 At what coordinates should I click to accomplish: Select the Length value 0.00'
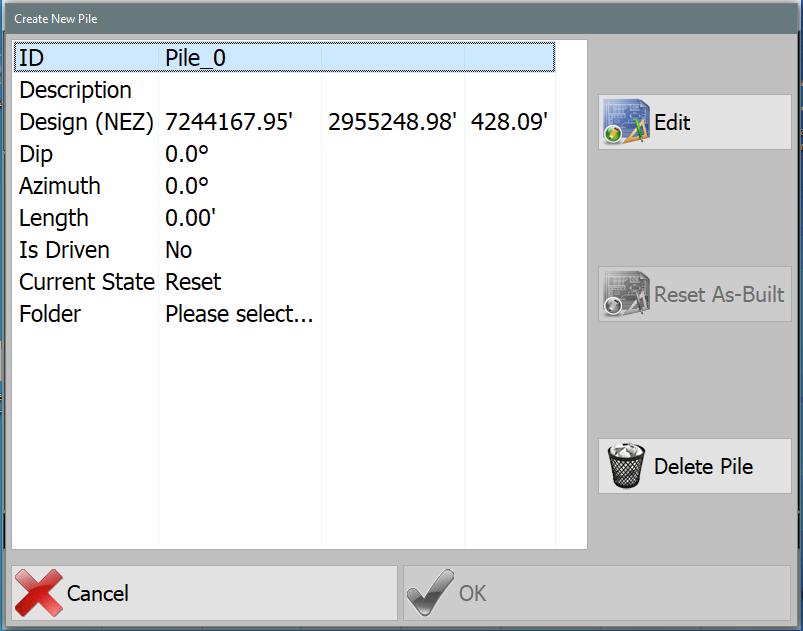click(190, 218)
